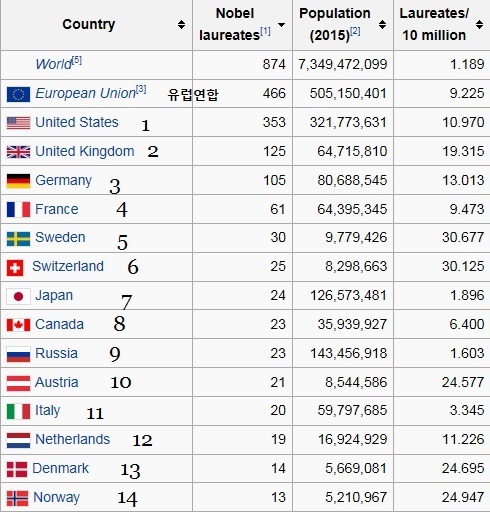The width and height of the screenshot is (490, 512).
Task: Open the Germany link
Action: pos(63,181)
